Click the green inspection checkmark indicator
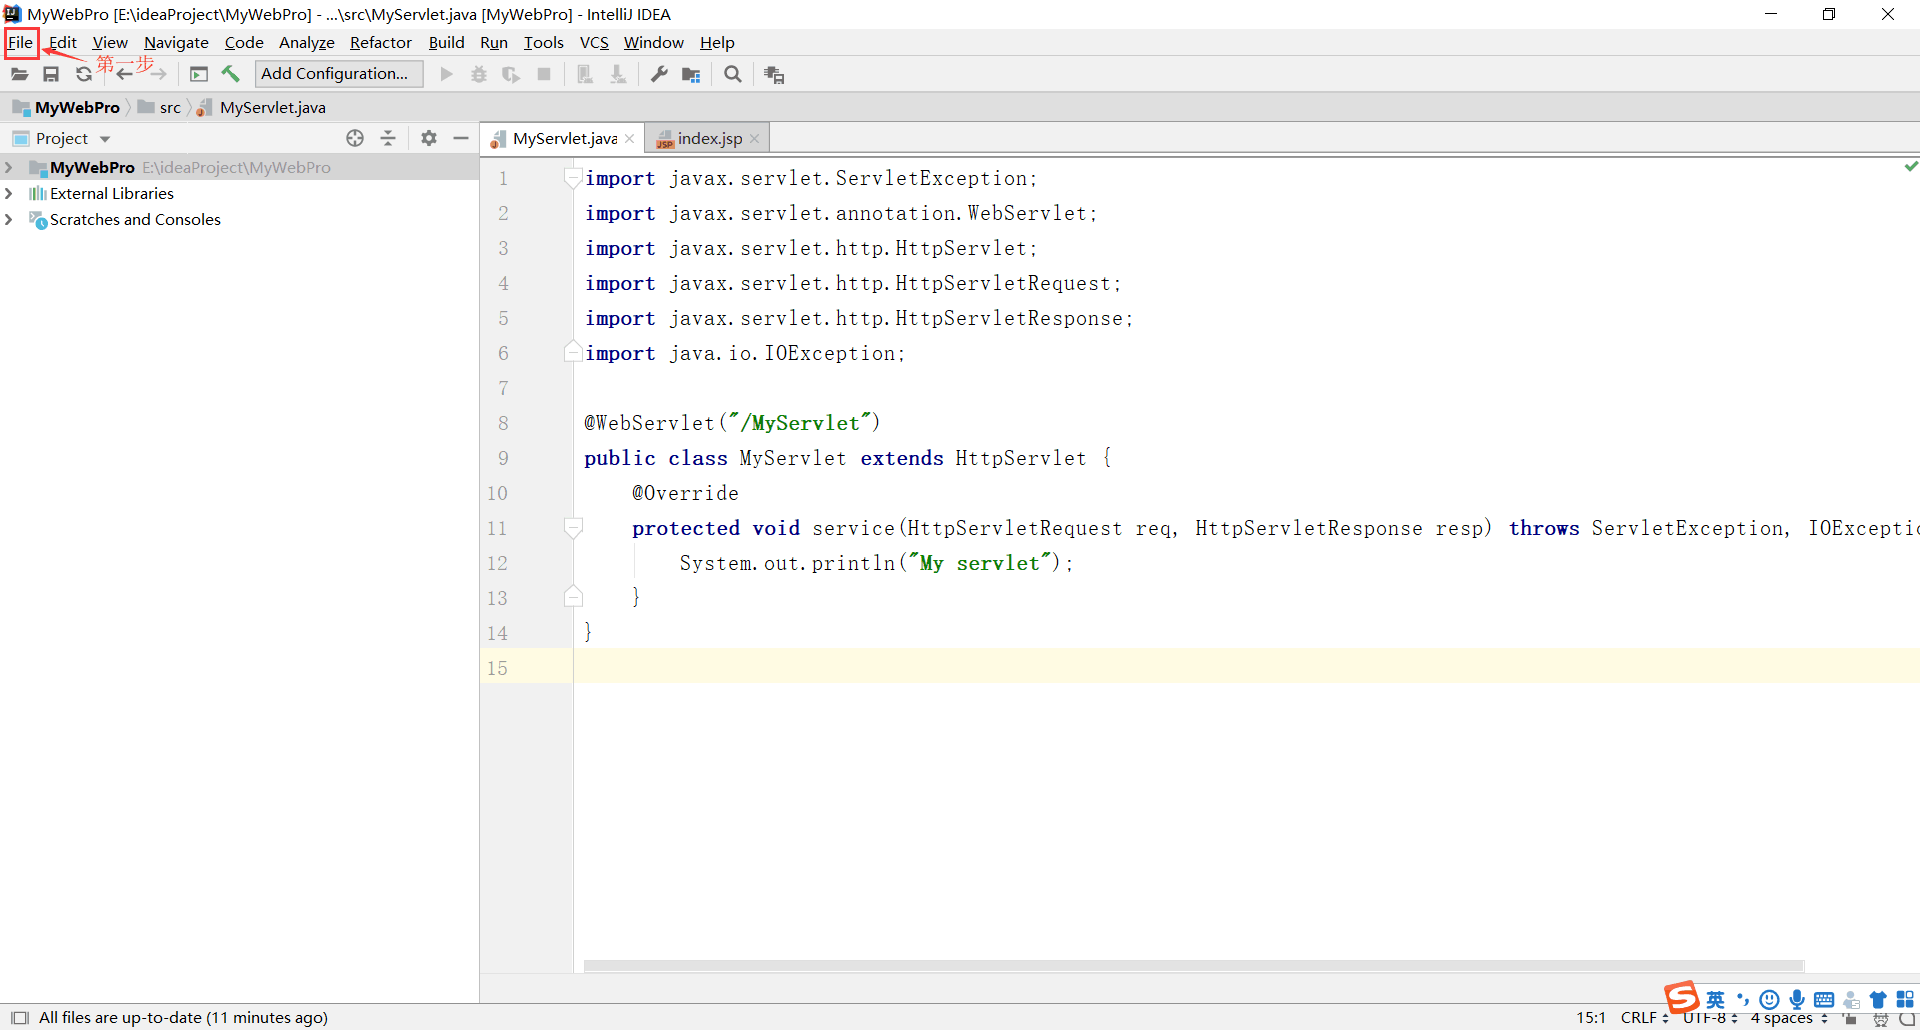1920x1030 pixels. tap(1911, 166)
